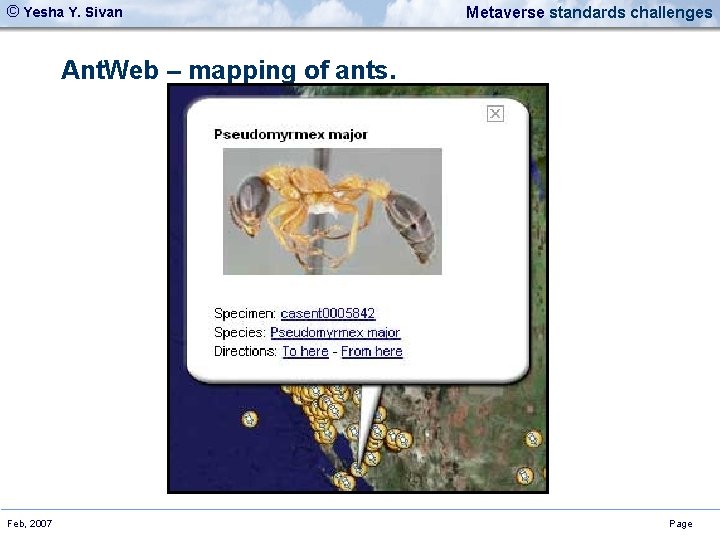Click the © Yesha Y. Sivan copyright text
The height and width of the screenshot is (540, 720).
tap(65, 11)
